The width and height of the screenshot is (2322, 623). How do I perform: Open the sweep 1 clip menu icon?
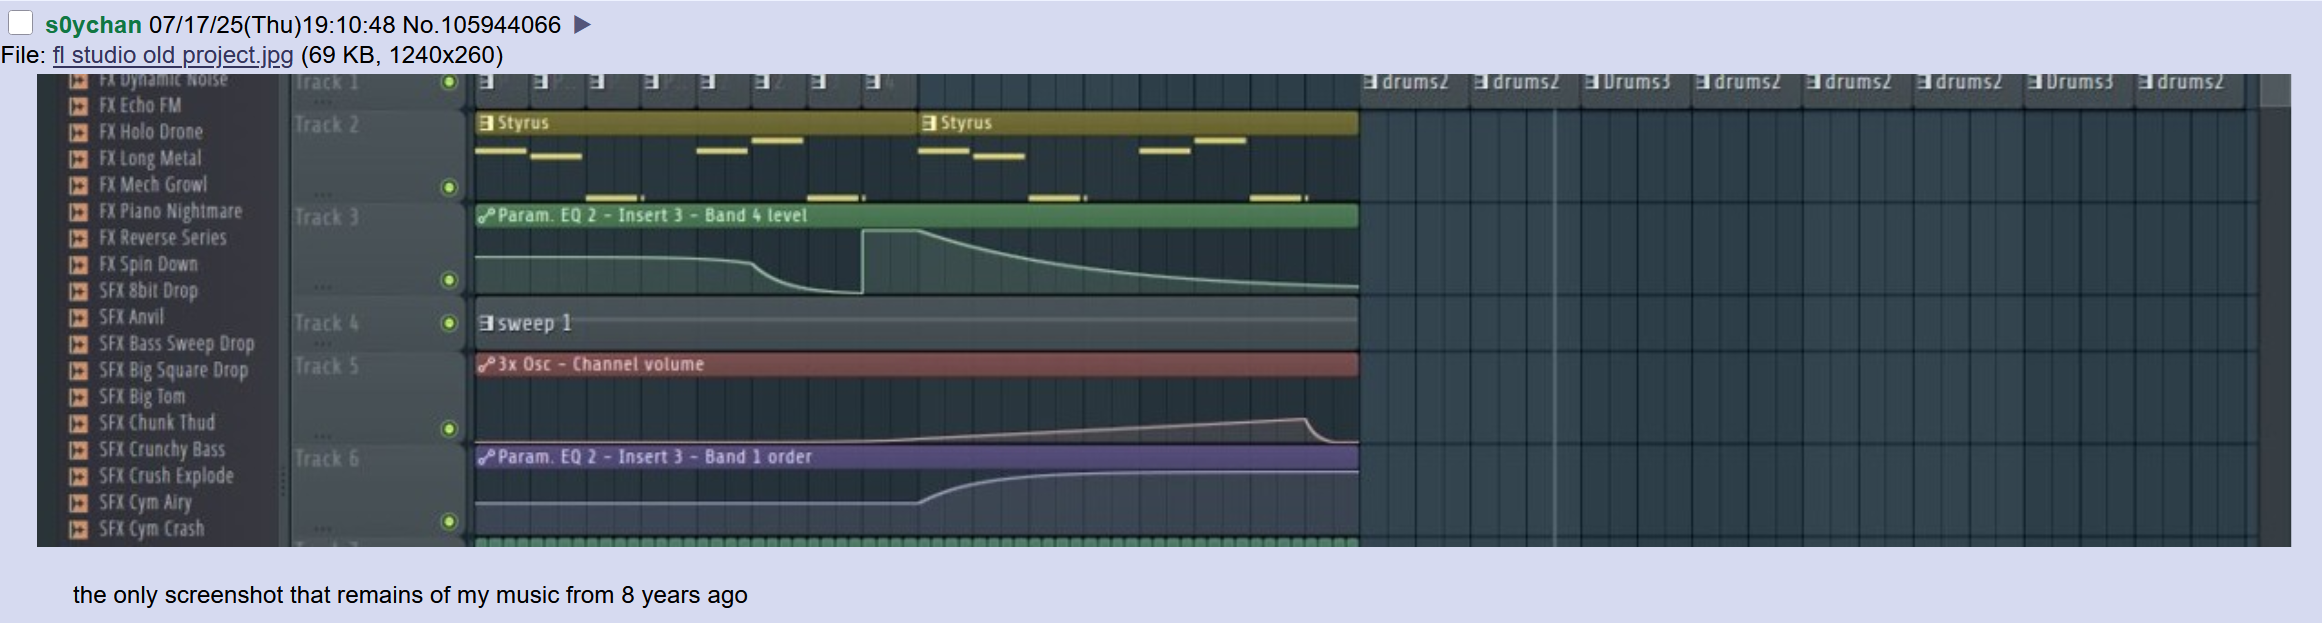486,323
